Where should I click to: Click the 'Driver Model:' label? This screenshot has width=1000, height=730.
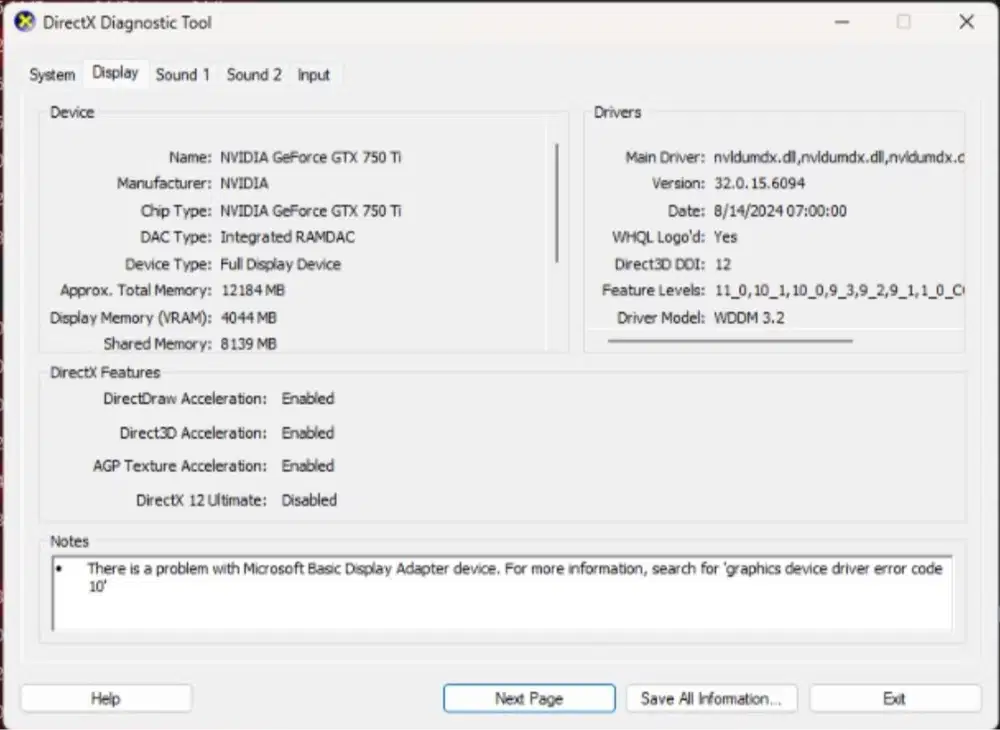[x=661, y=318]
